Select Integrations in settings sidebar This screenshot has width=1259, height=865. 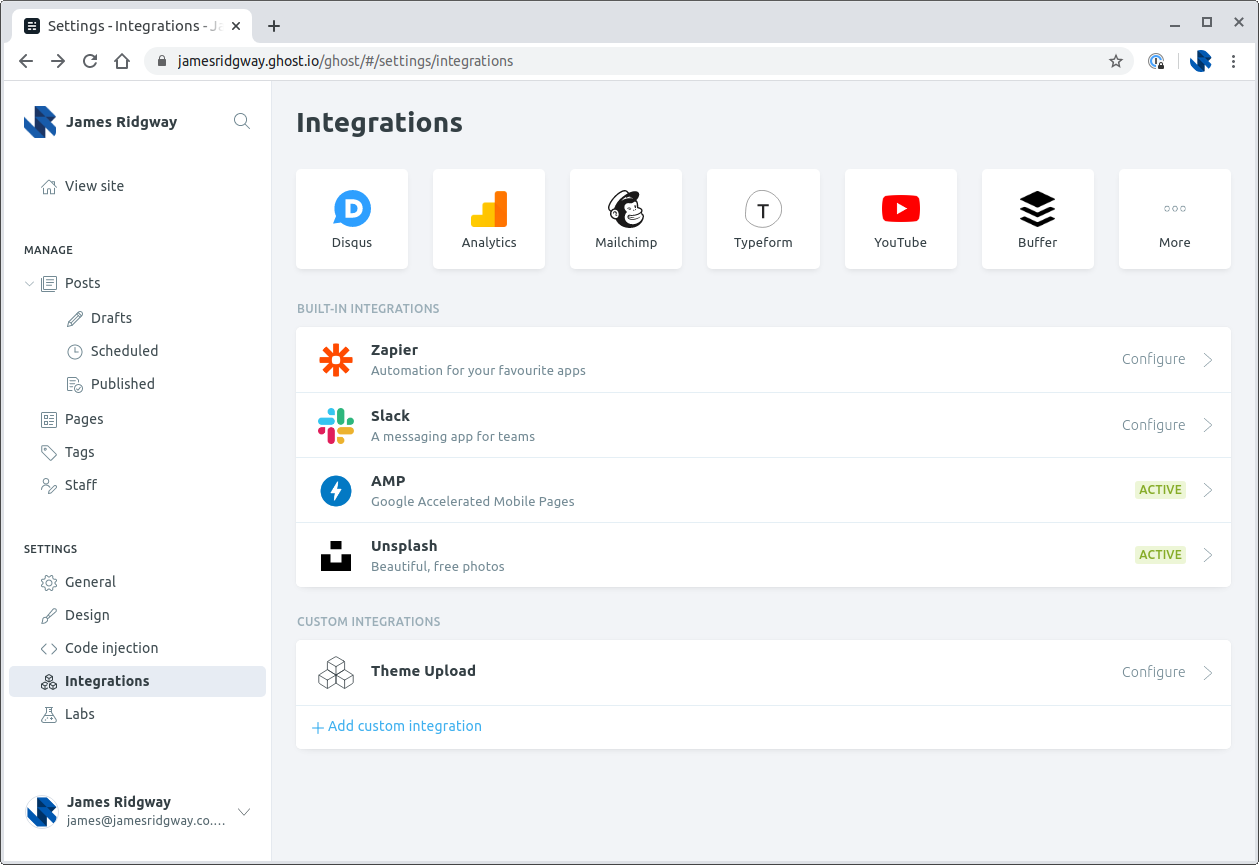pyautogui.click(x=138, y=681)
